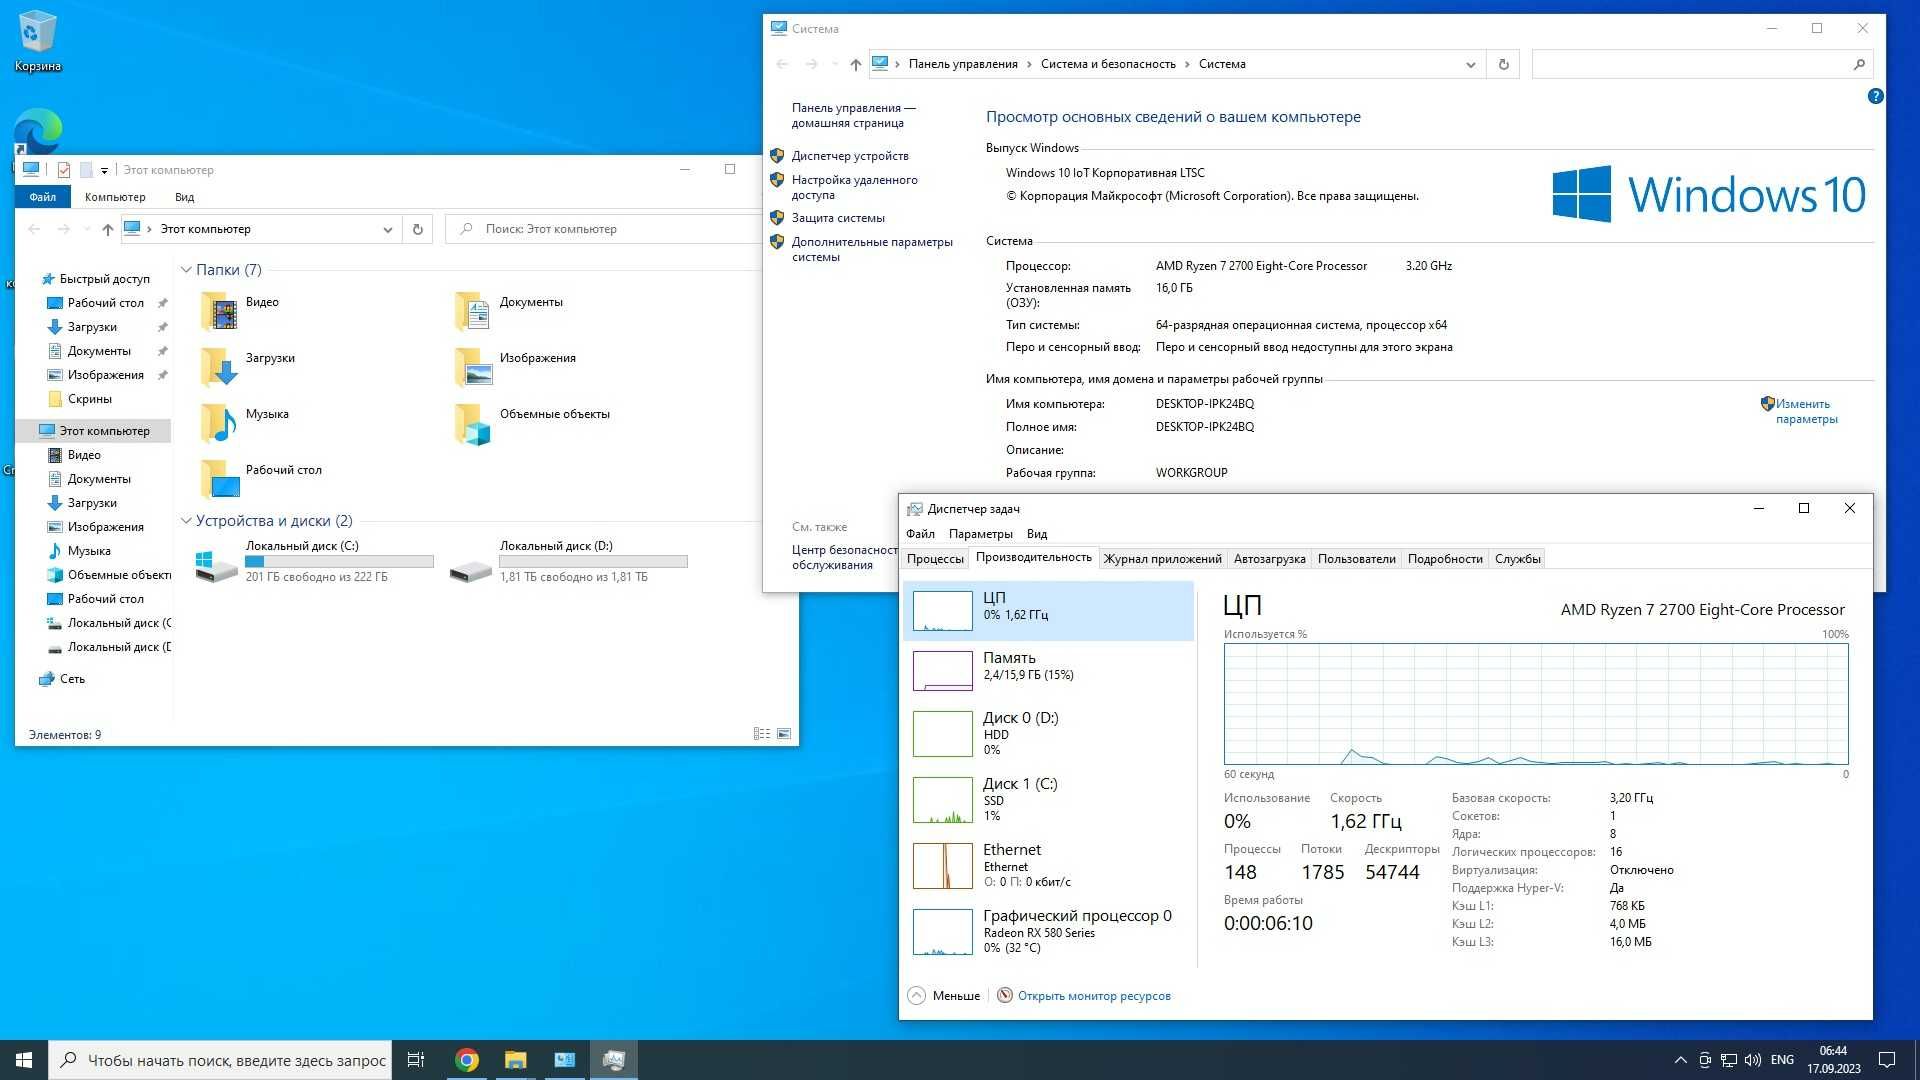Open Настройка удаленного доступа link
The width and height of the screenshot is (1920, 1080).
854,187
